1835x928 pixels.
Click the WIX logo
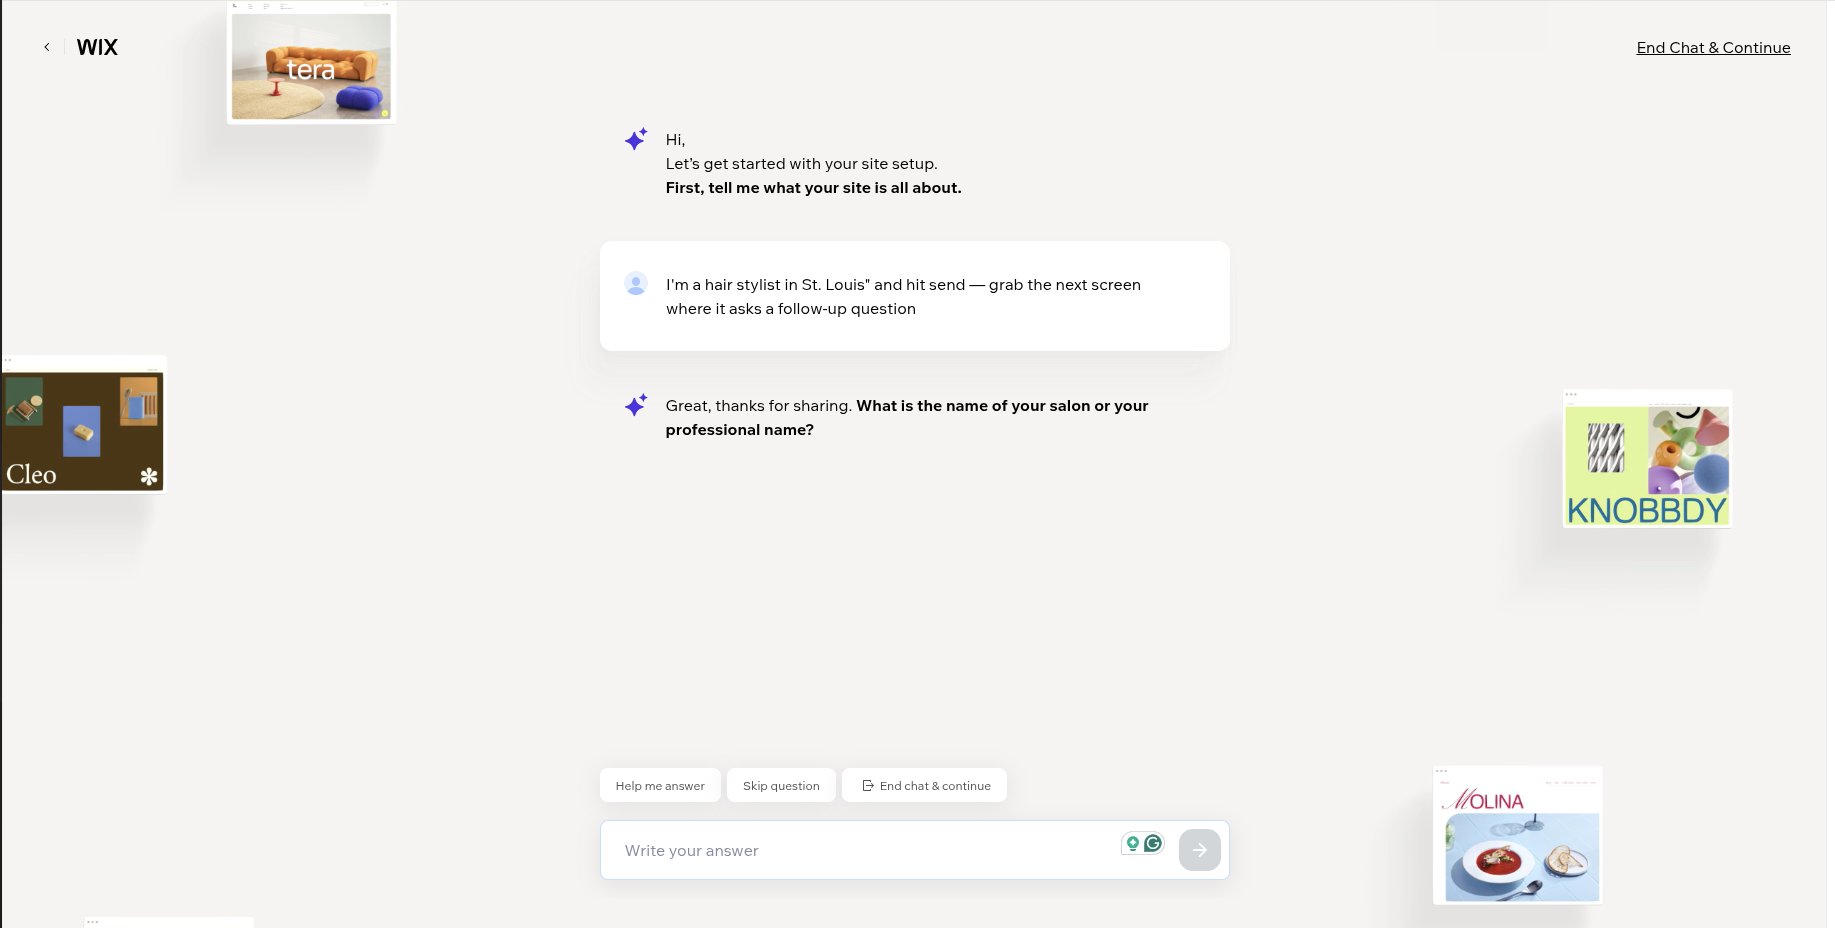coord(97,47)
